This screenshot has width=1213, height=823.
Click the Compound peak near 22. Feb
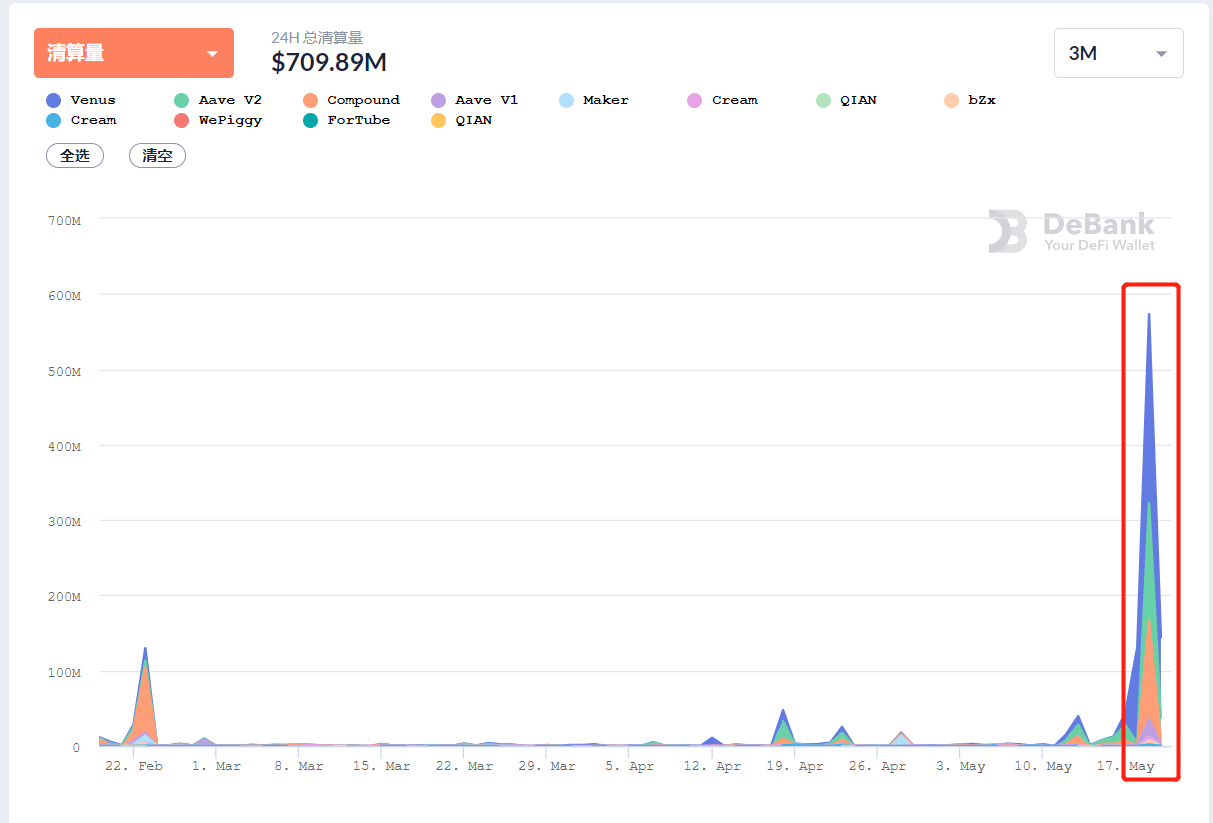coord(145,700)
